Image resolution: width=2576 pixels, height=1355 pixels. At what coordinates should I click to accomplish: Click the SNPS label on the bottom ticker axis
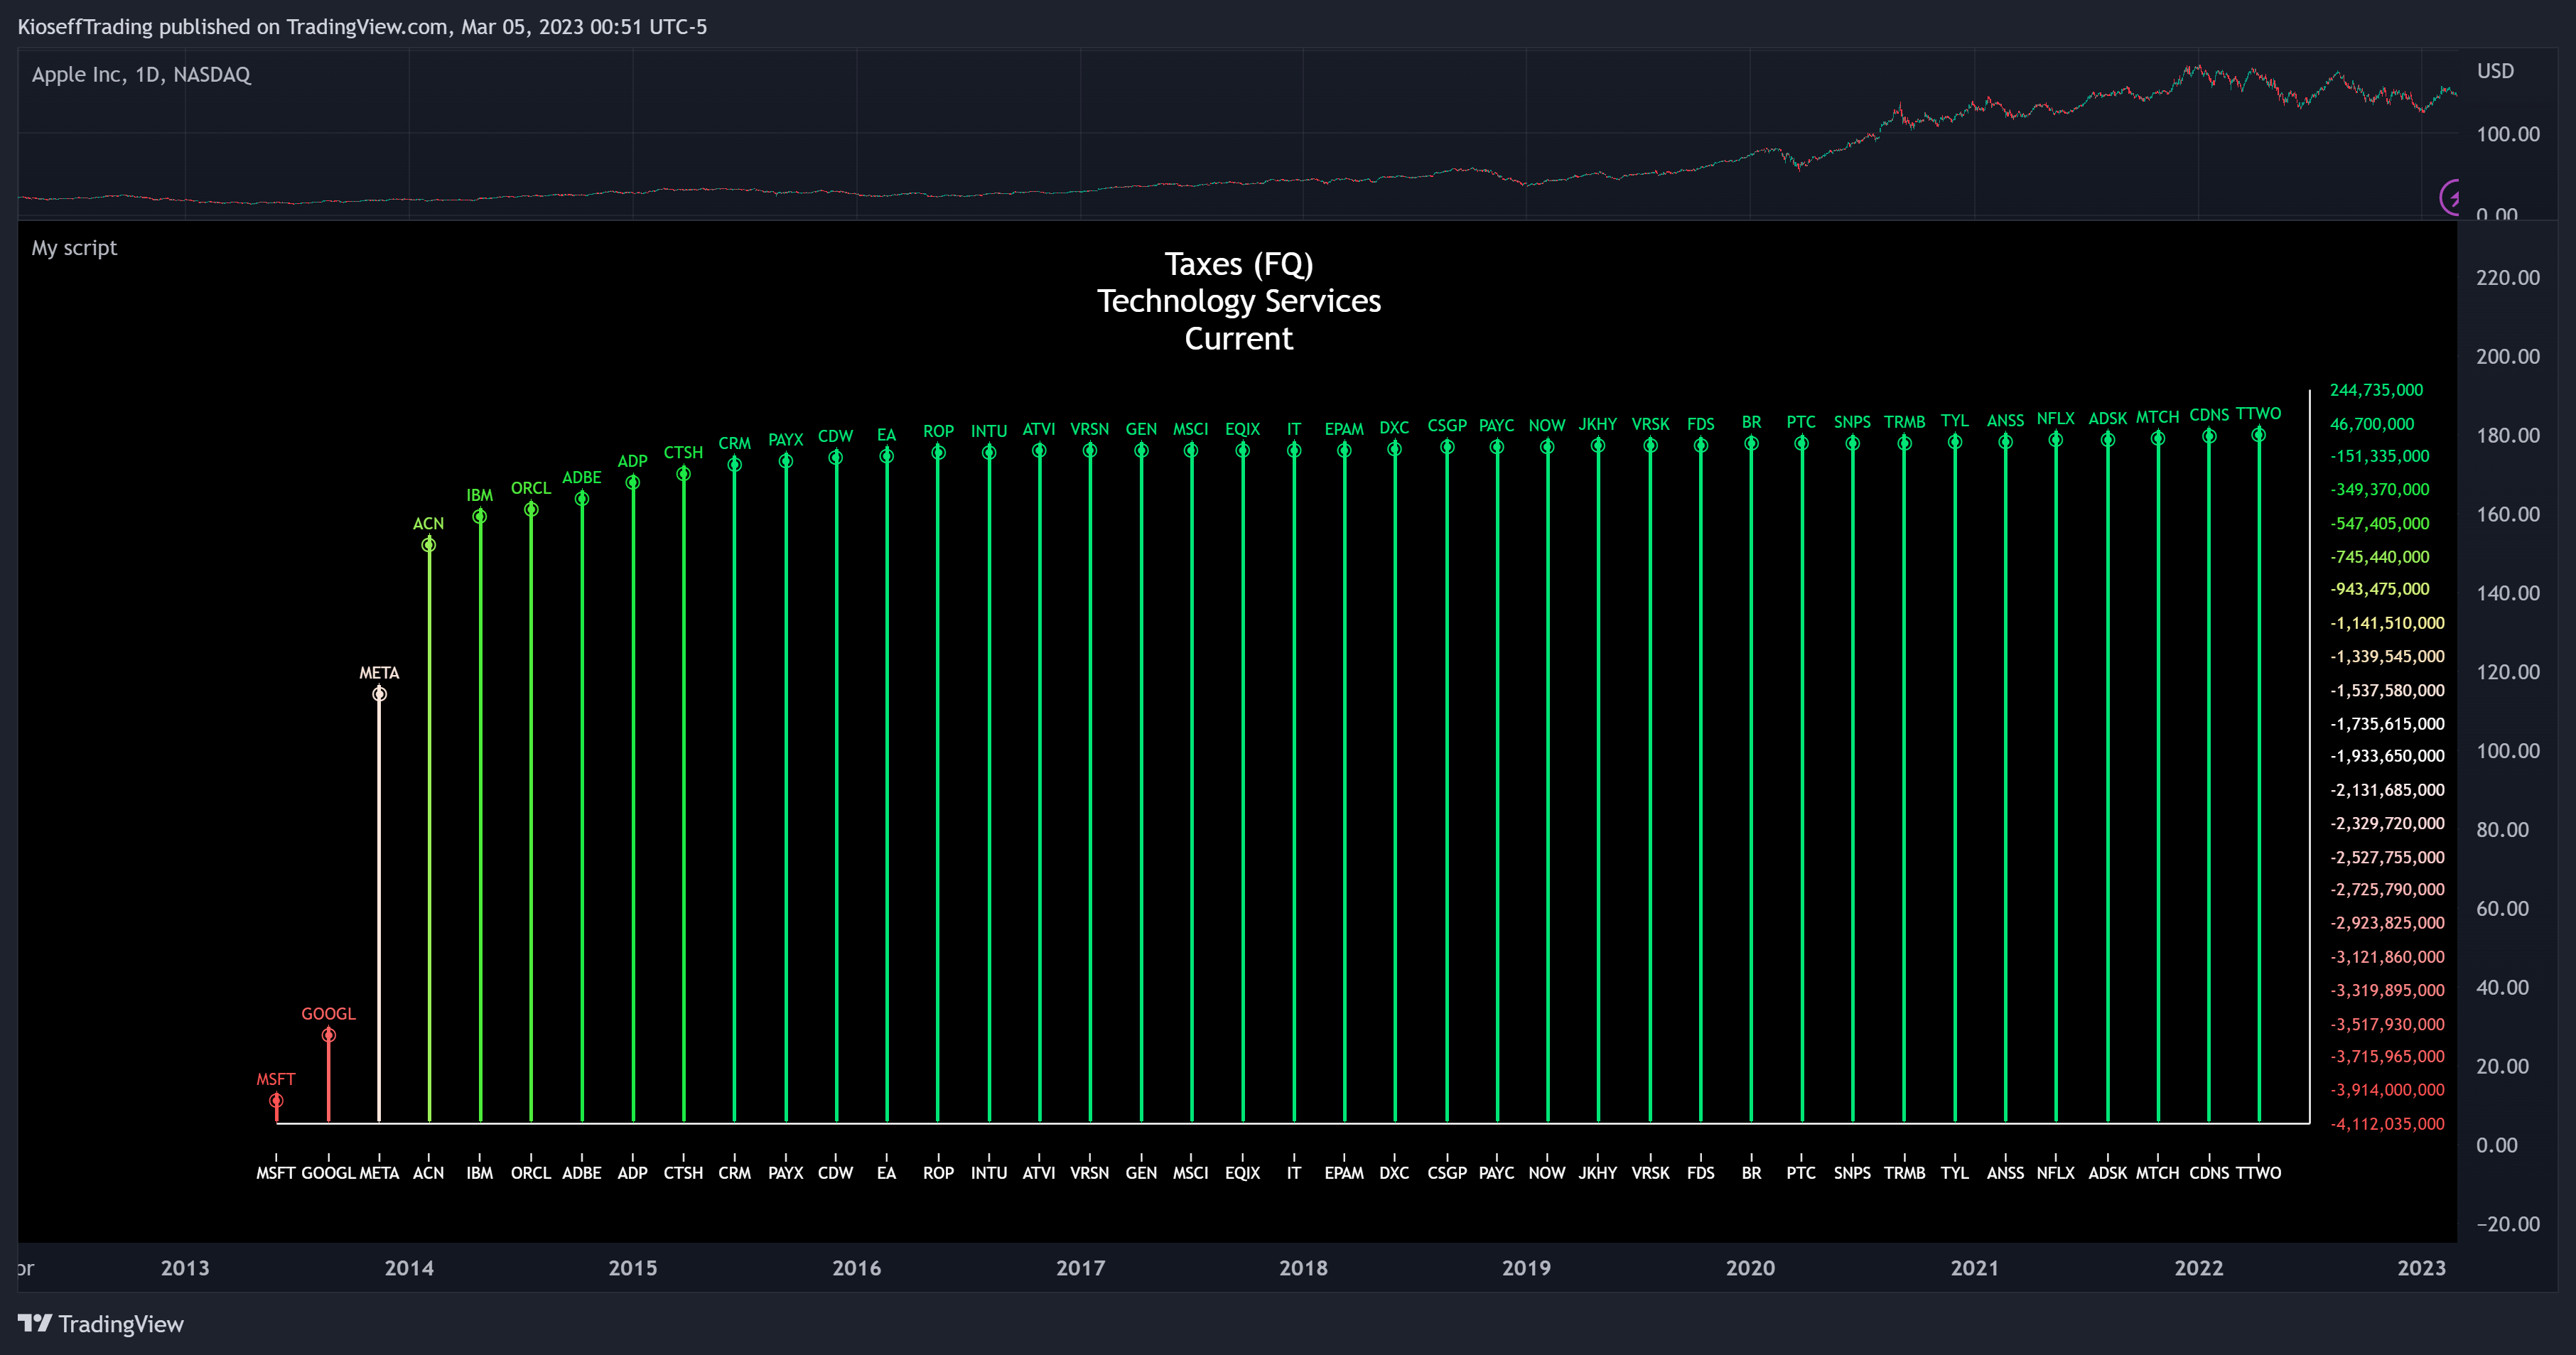(1852, 1173)
